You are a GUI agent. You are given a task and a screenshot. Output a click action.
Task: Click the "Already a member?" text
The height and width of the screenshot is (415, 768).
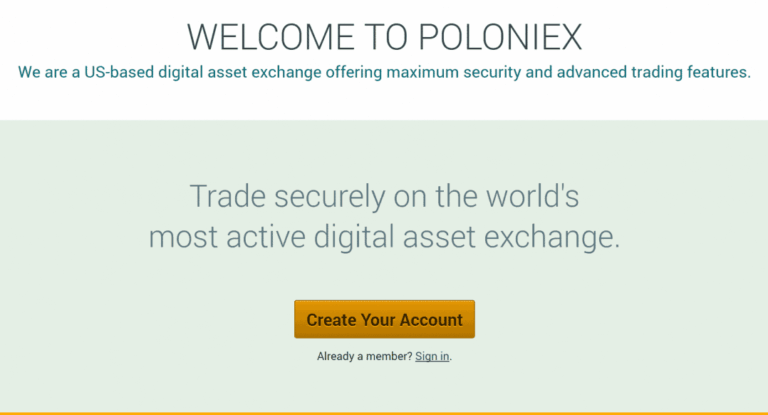[364, 356]
